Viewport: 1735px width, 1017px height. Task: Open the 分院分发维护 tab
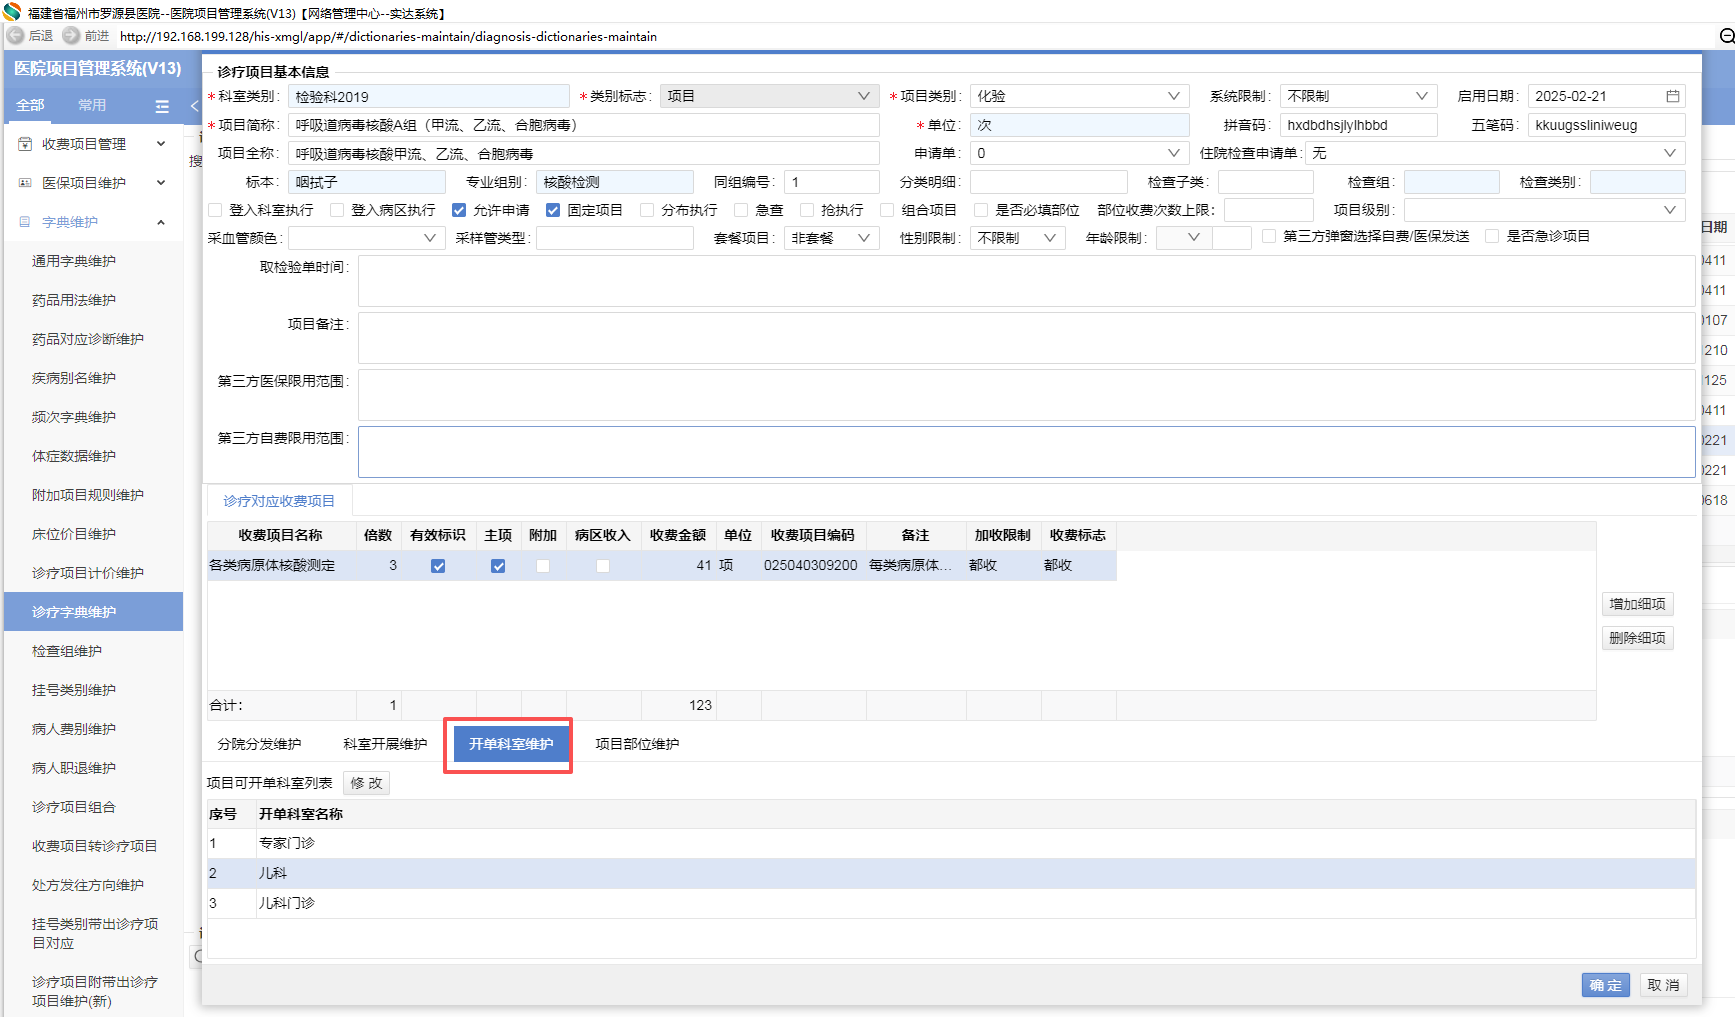click(x=259, y=744)
